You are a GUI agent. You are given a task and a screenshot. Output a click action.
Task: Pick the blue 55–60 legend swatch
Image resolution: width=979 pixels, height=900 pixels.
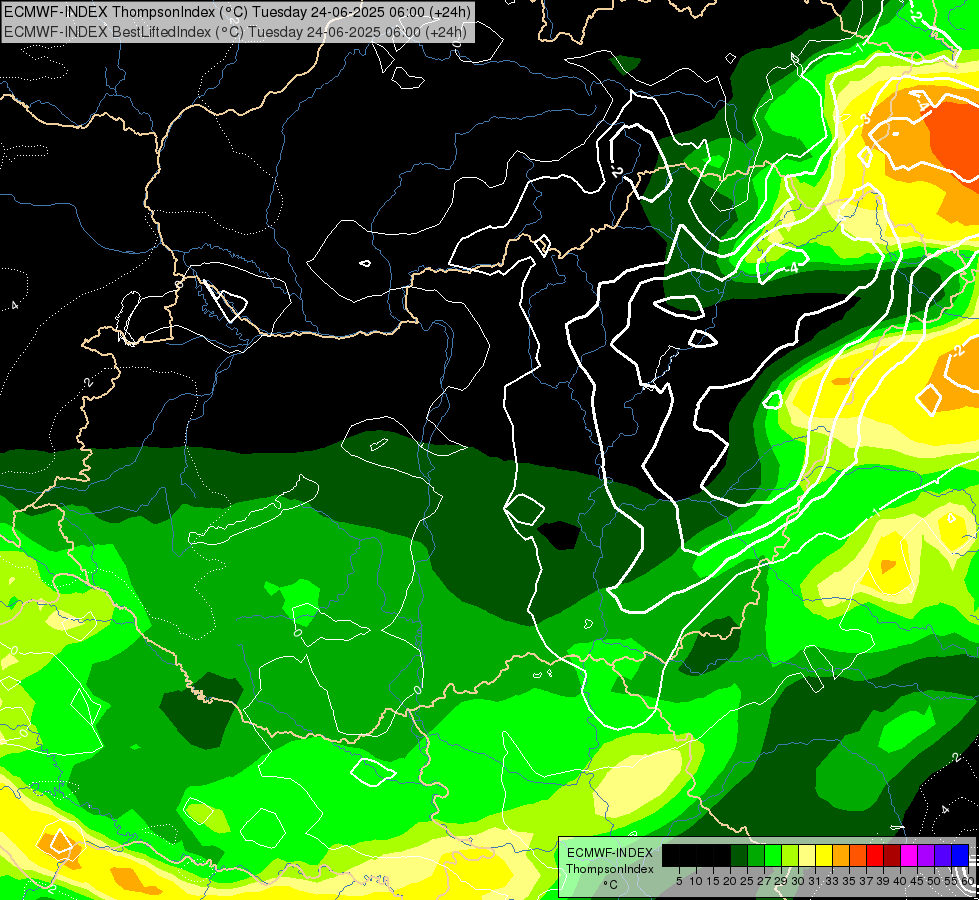tap(960, 855)
